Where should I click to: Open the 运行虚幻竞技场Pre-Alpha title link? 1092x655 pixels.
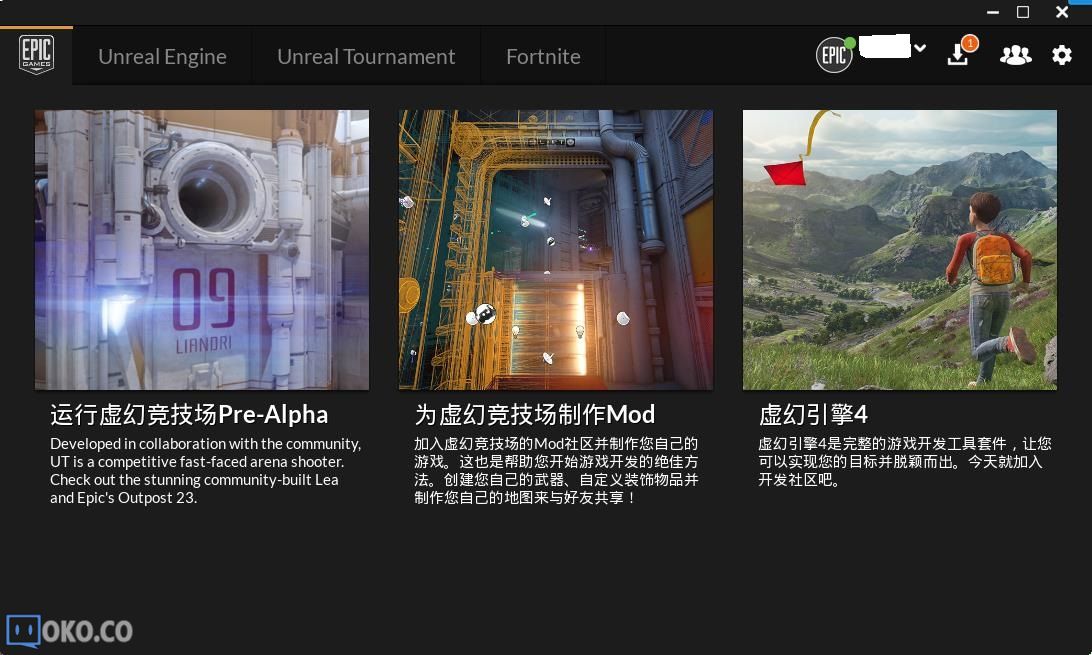tap(189, 415)
